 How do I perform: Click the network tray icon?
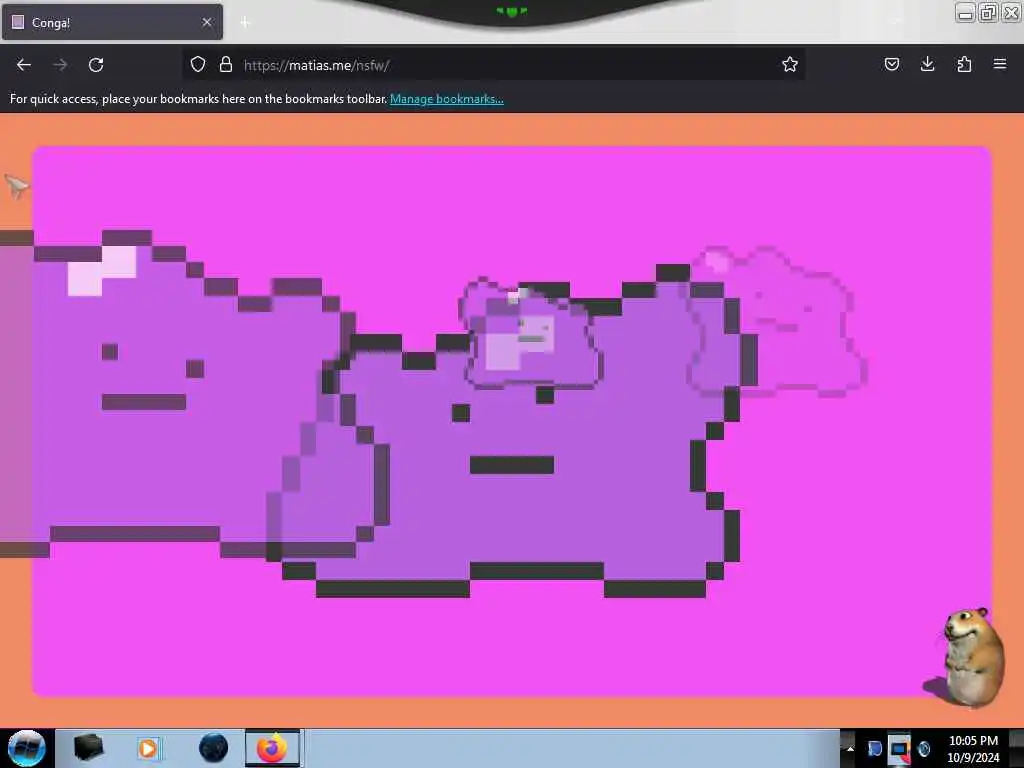point(899,748)
